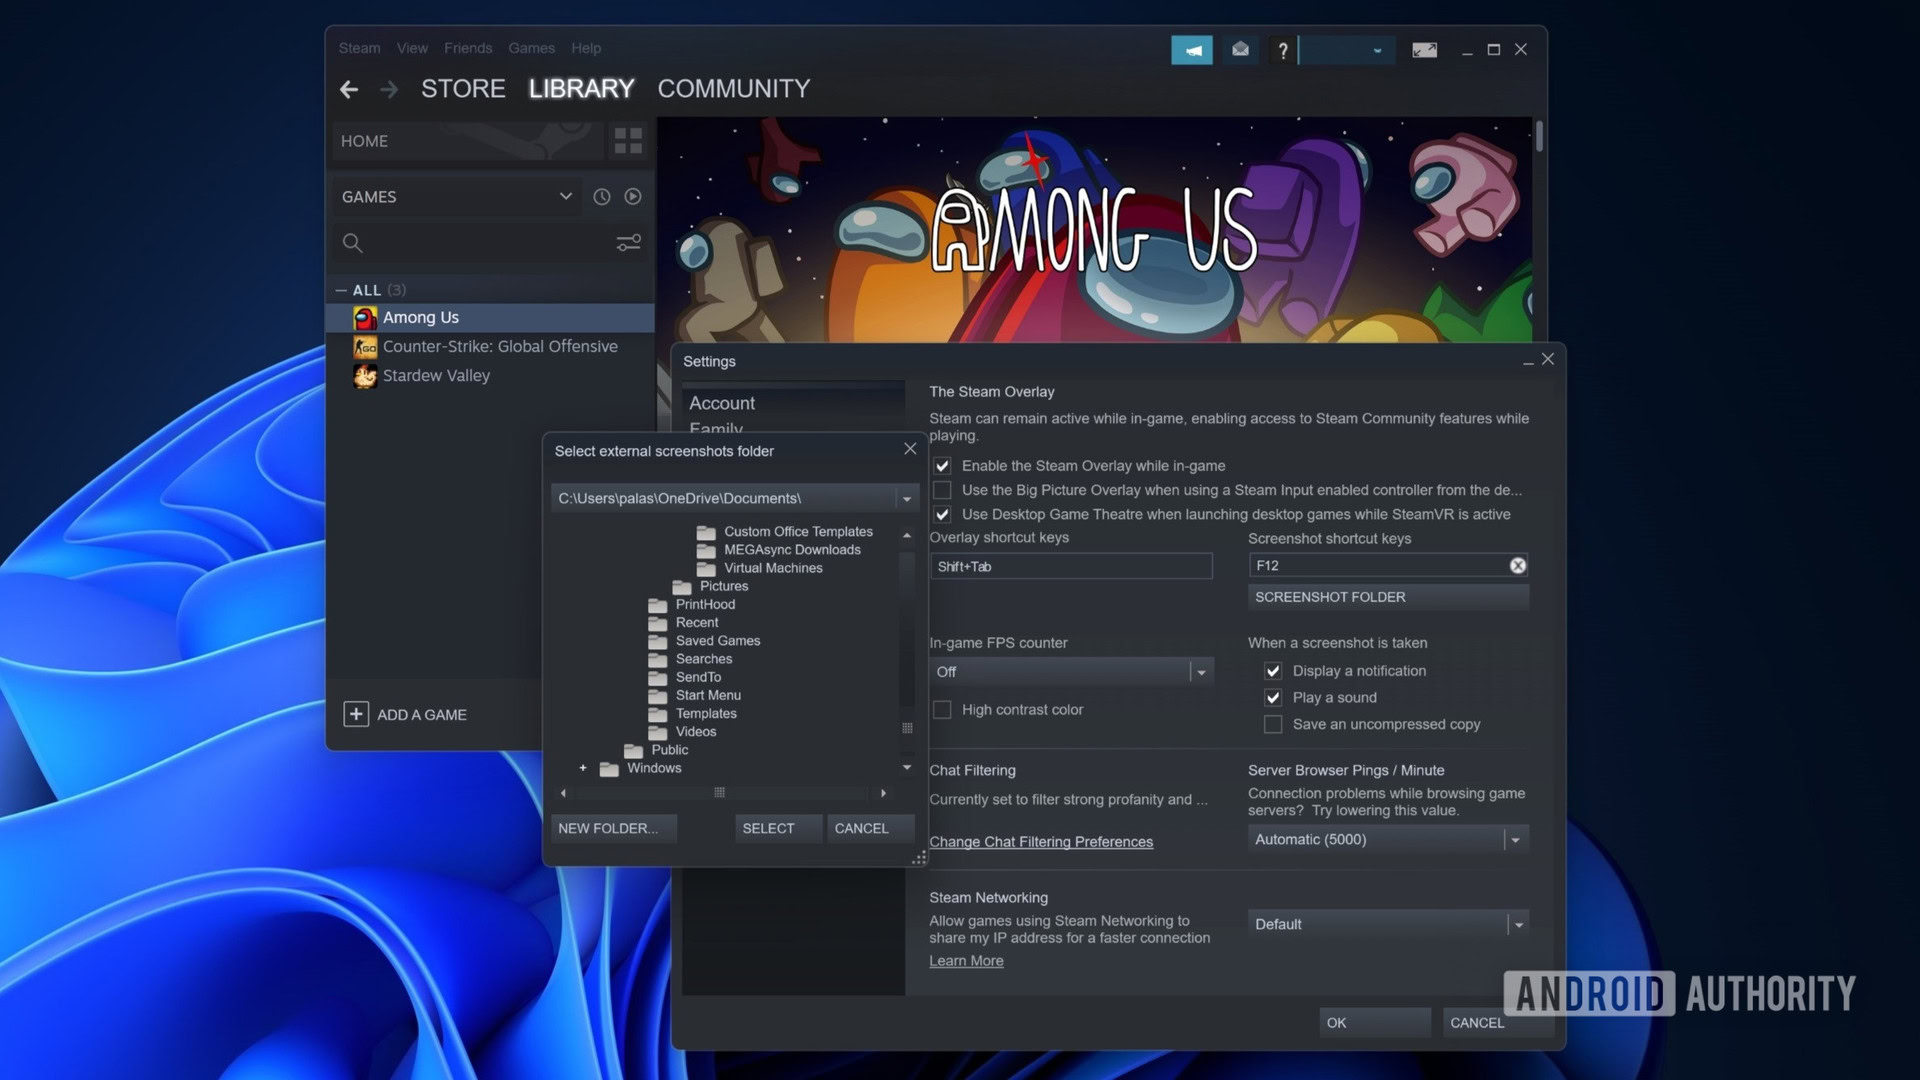Viewport: 1920px width, 1080px height.
Task: Toggle High contrast color checkbox
Action: (x=942, y=710)
